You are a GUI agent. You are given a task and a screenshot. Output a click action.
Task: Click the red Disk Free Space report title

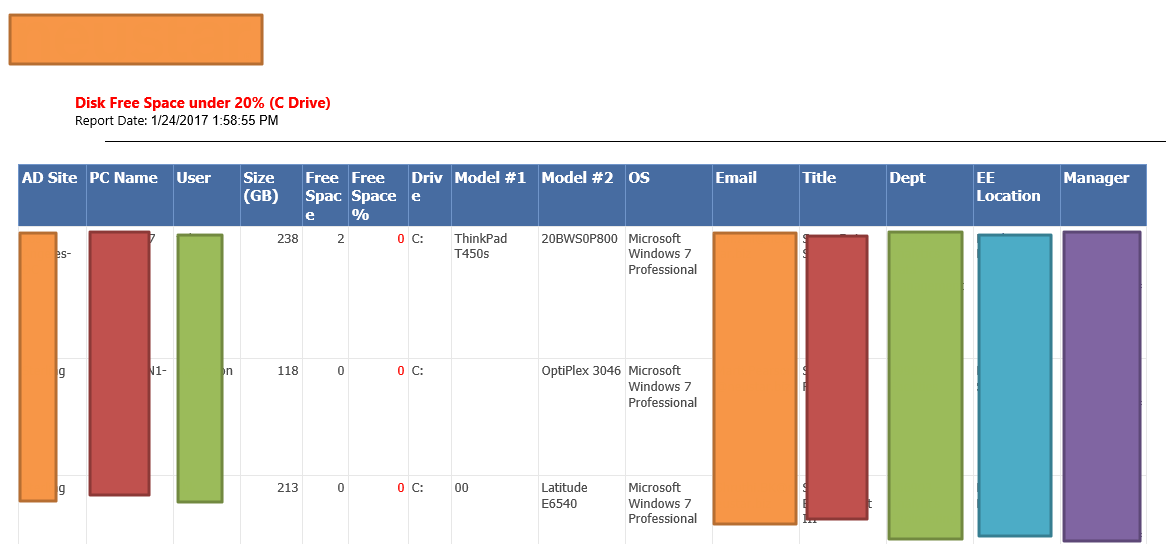tap(203, 103)
